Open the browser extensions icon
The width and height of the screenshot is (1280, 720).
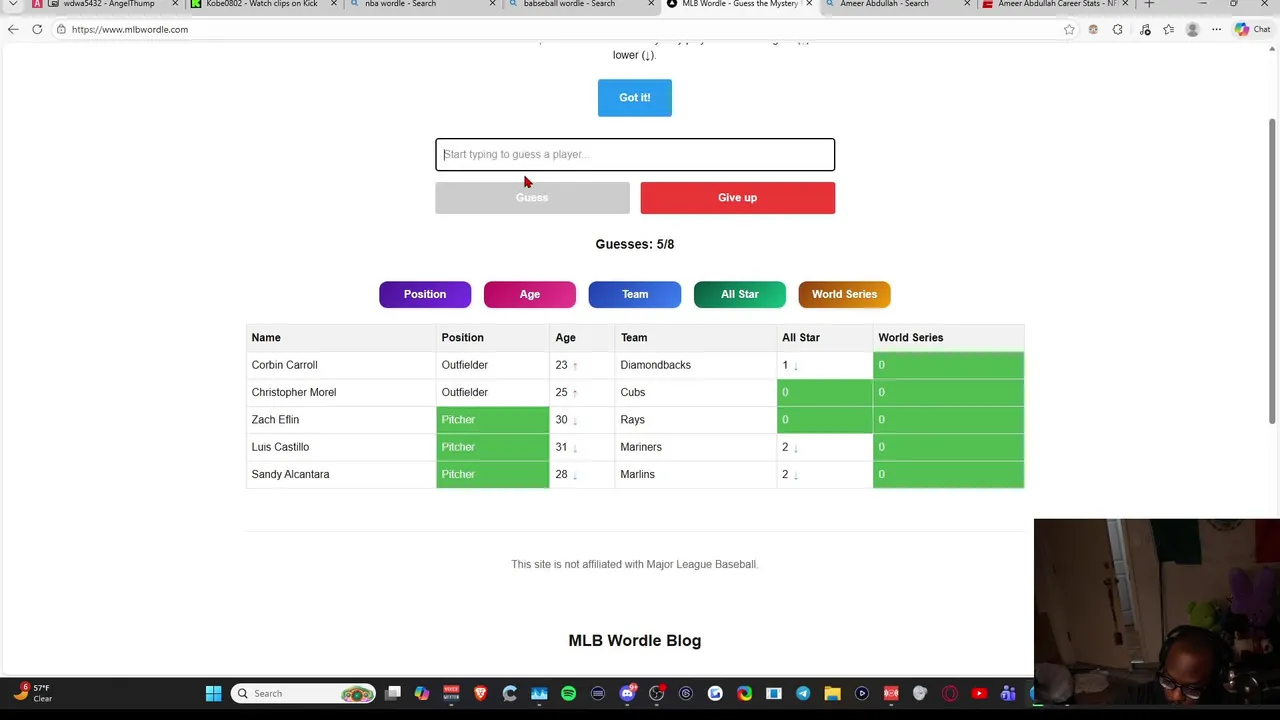click(1117, 29)
